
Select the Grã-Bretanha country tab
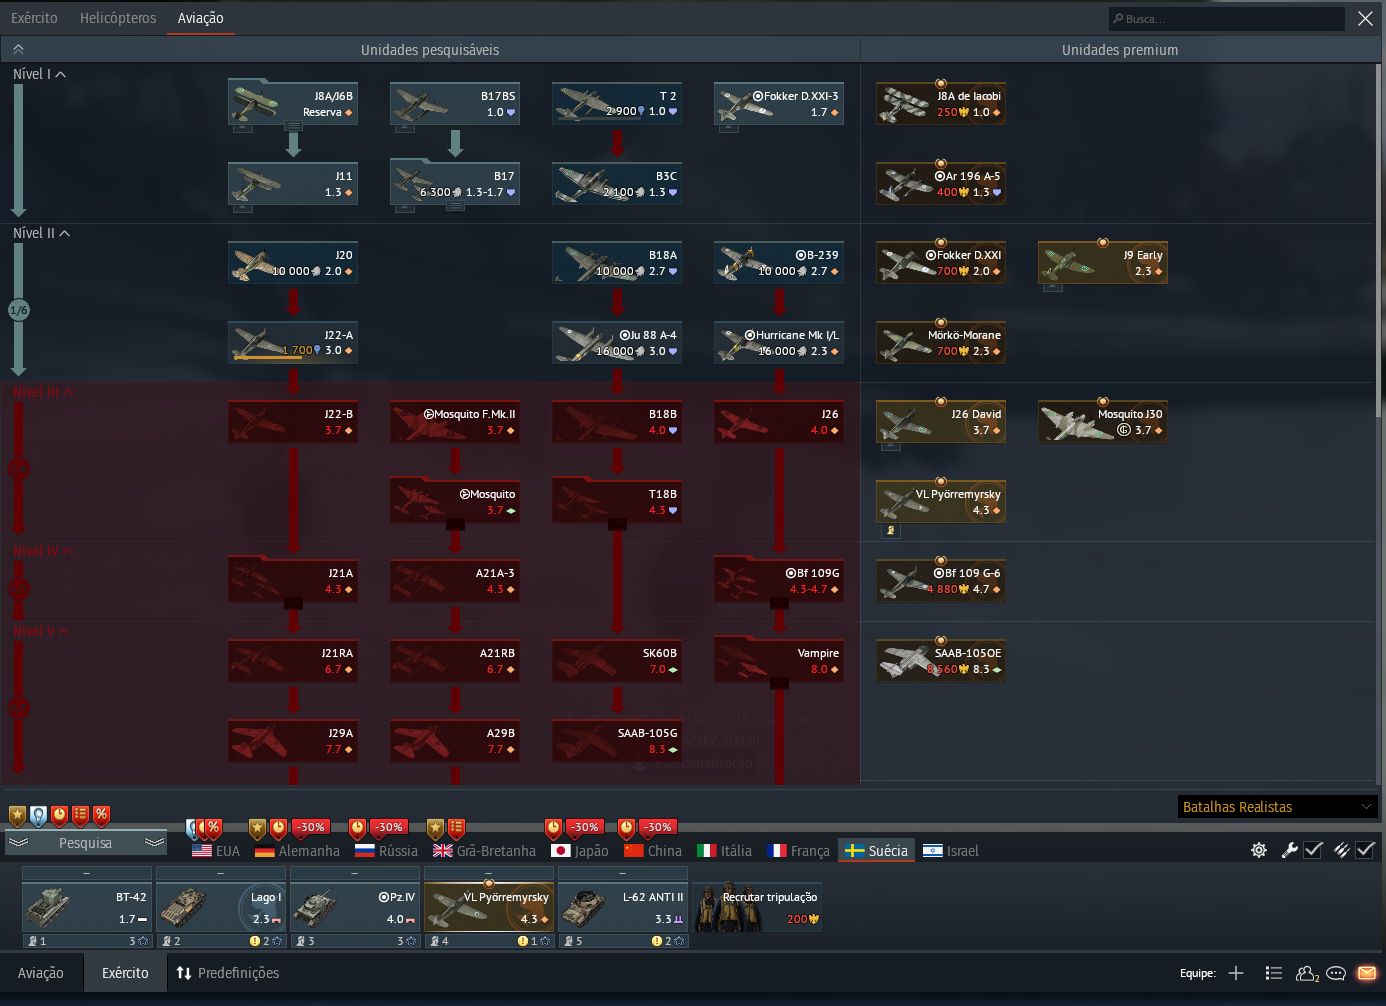click(x=484, y=851)
